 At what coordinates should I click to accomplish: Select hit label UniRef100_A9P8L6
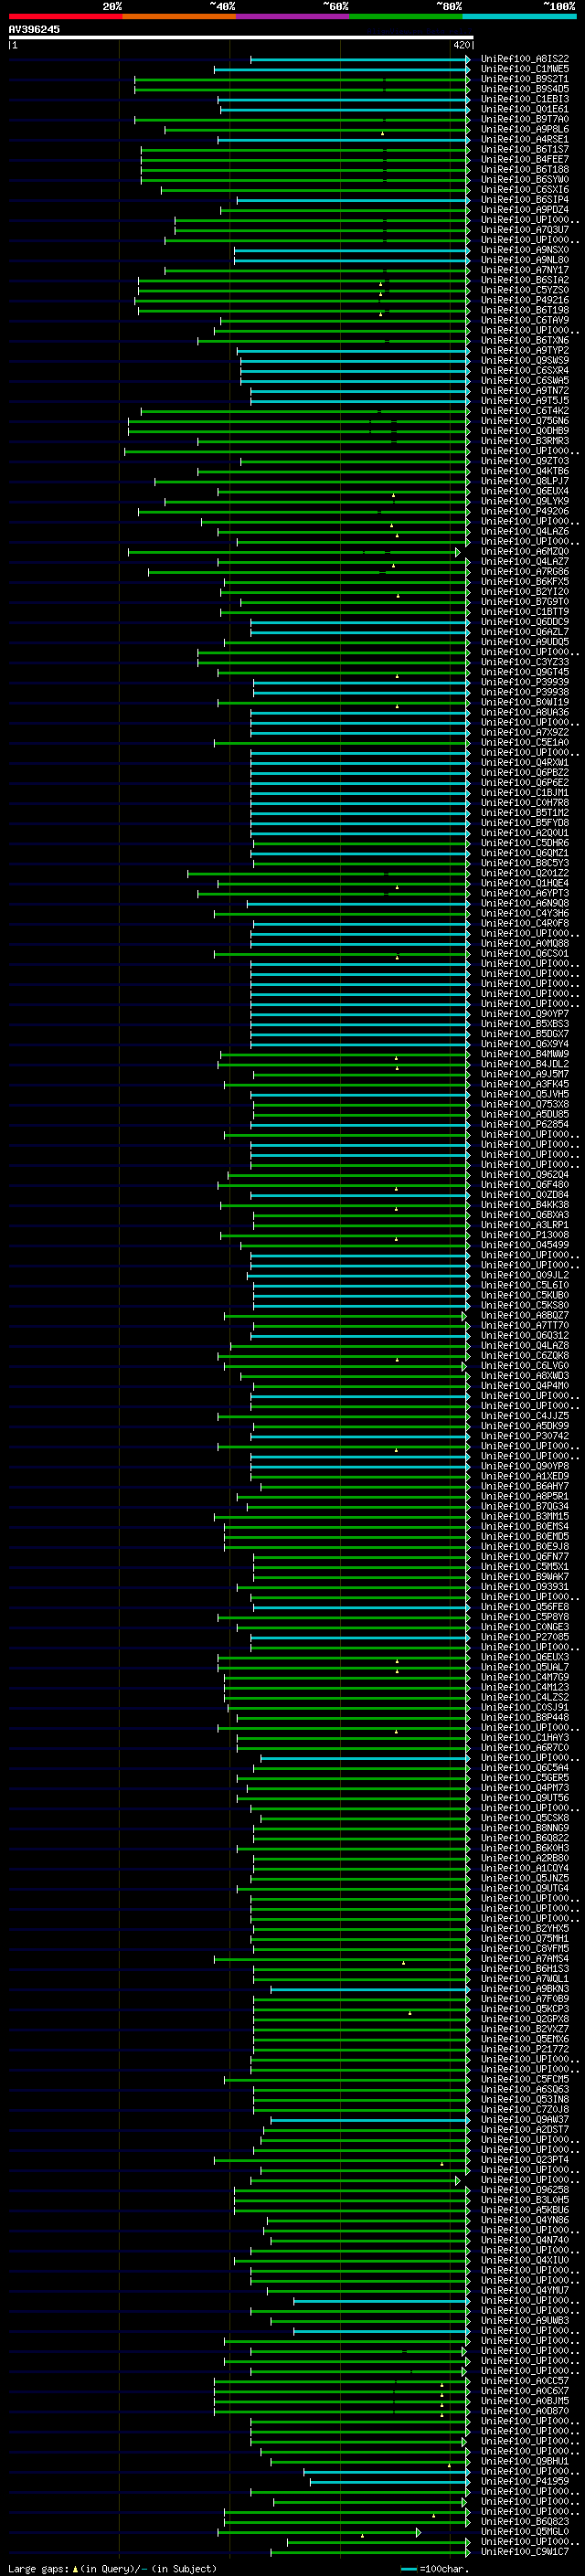tap(525, 129)
